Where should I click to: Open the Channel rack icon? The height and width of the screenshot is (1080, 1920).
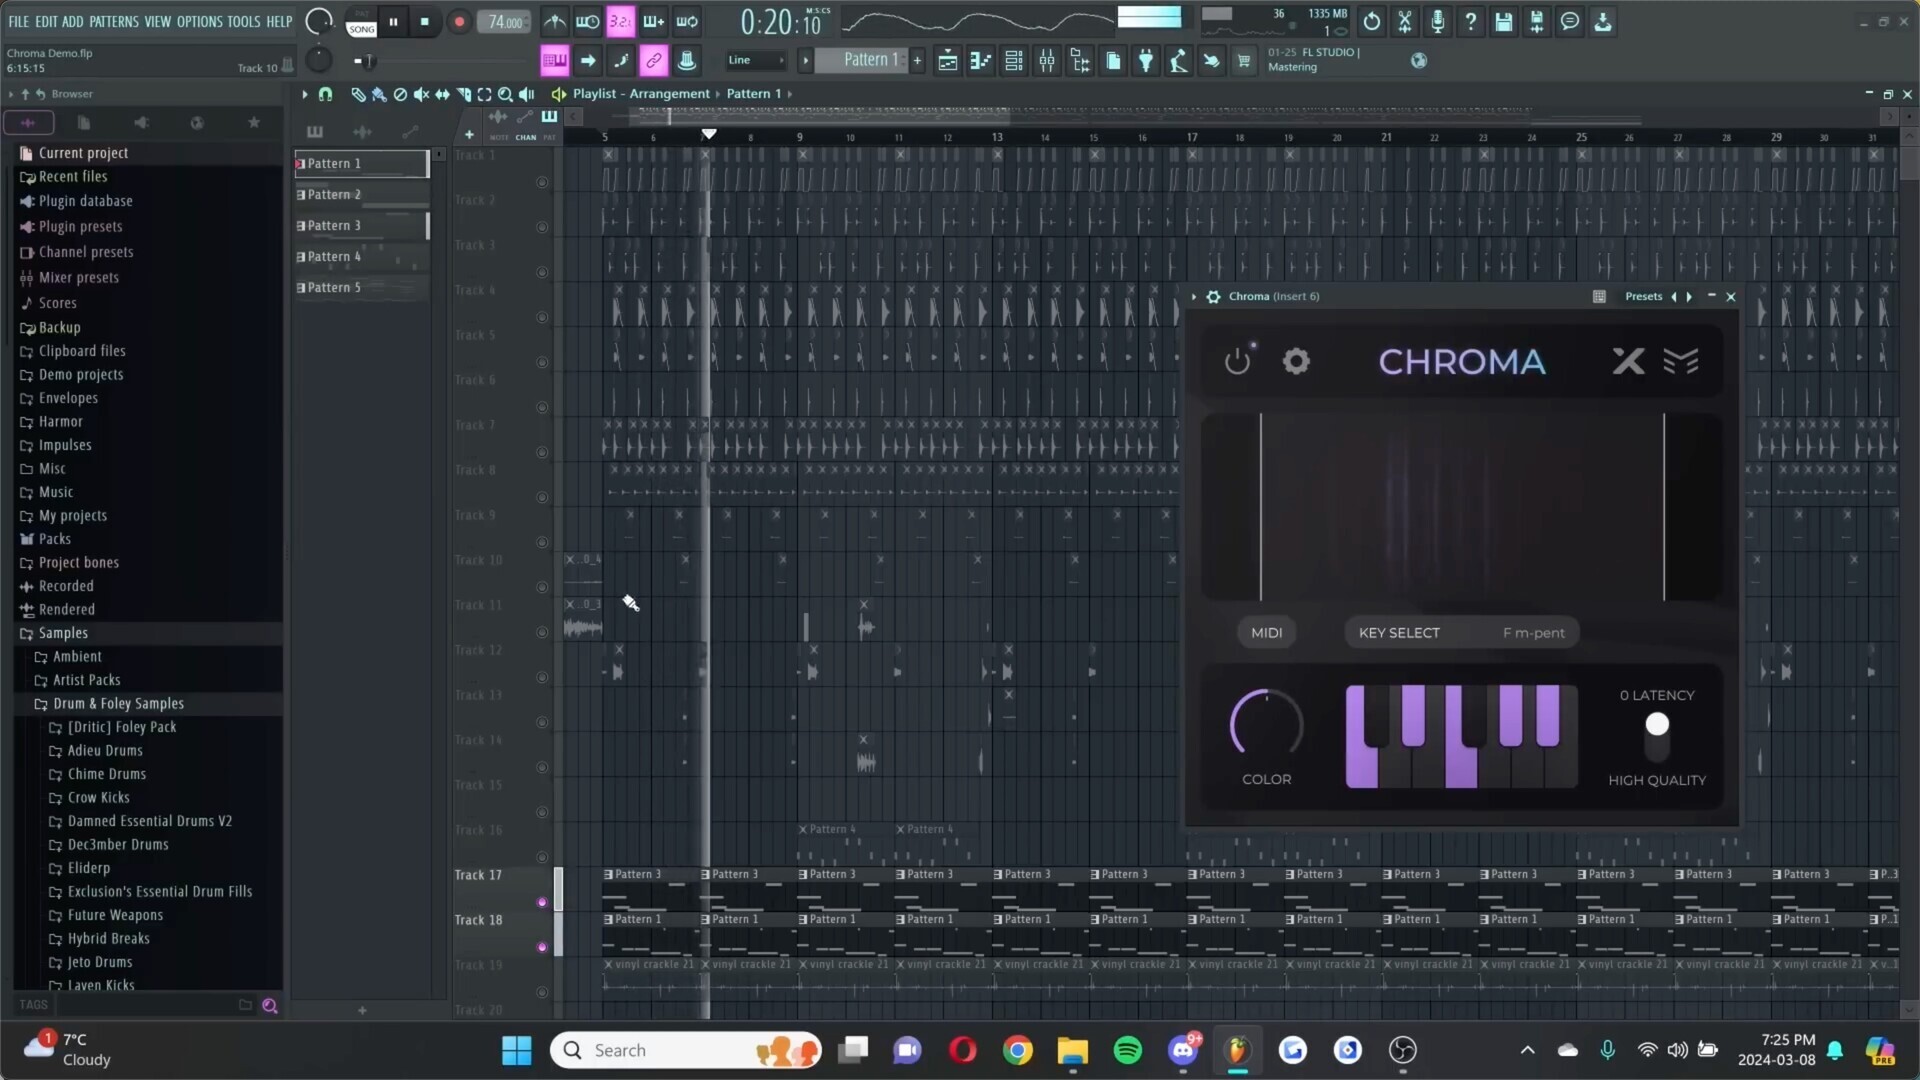pyautogui.click(x=1014, y=61)
